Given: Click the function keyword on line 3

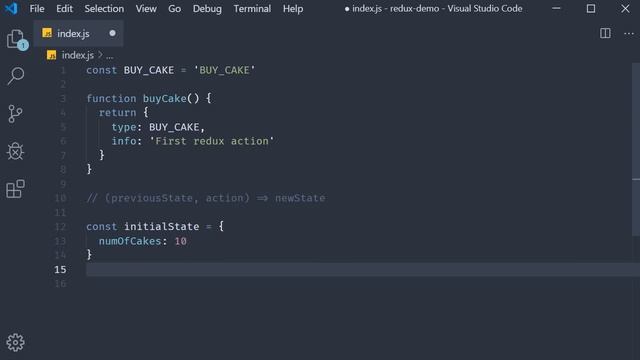Looking at the screenshot, I should [111, 98].
